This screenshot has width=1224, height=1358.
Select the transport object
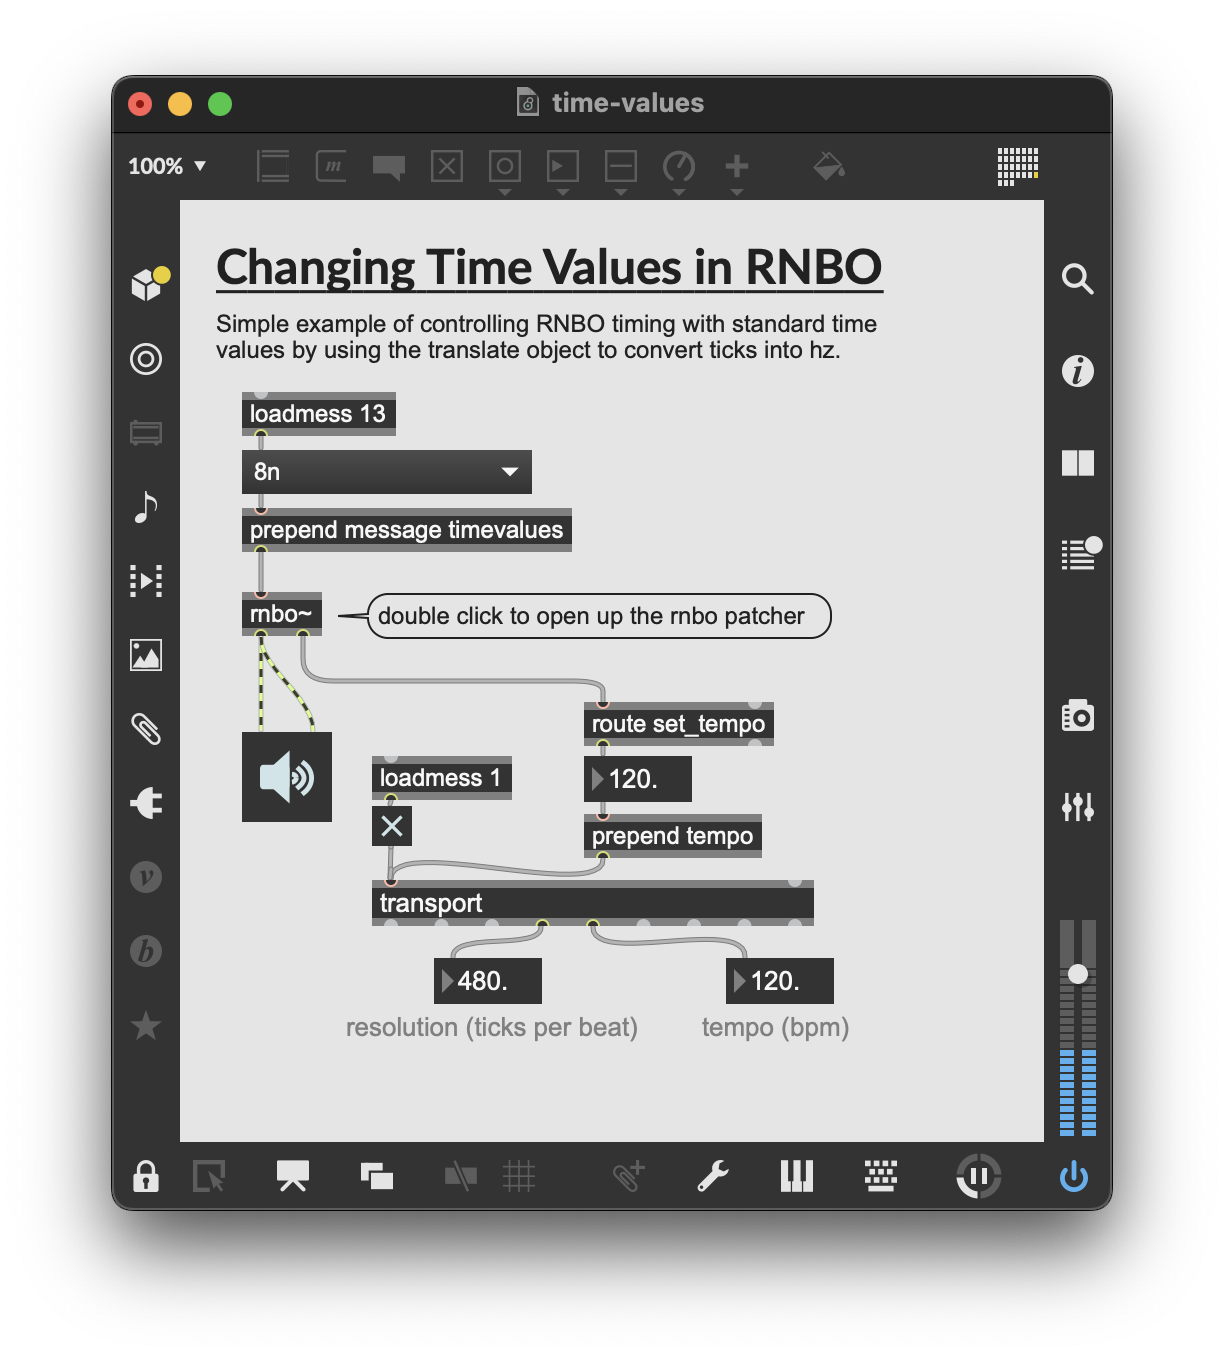click(x=593, y=903)
